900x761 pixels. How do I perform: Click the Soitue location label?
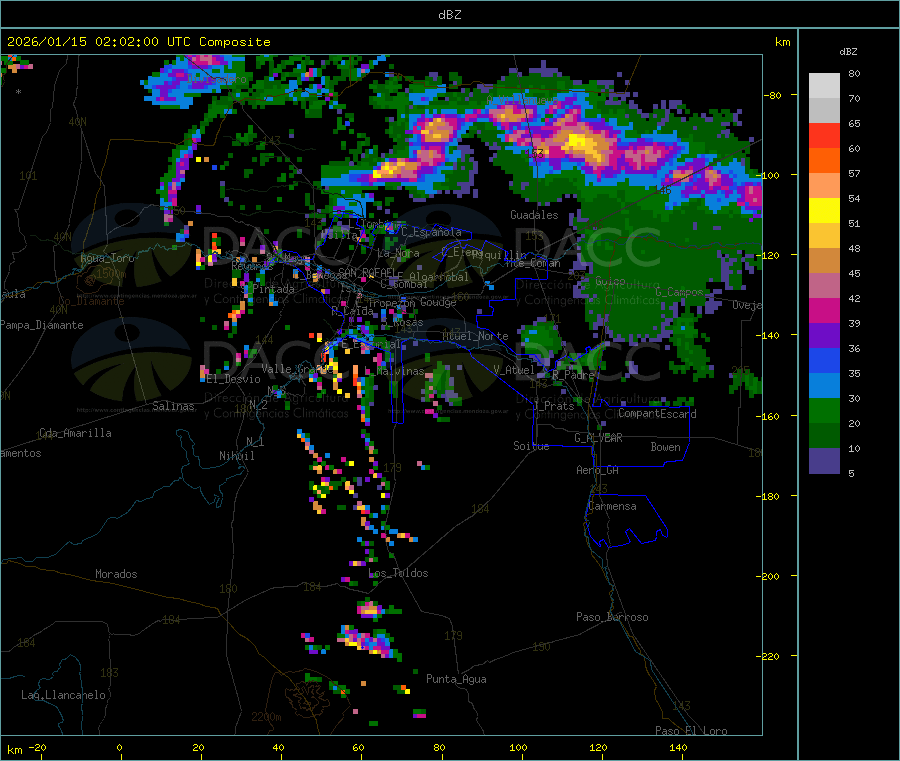coord(531,446)
